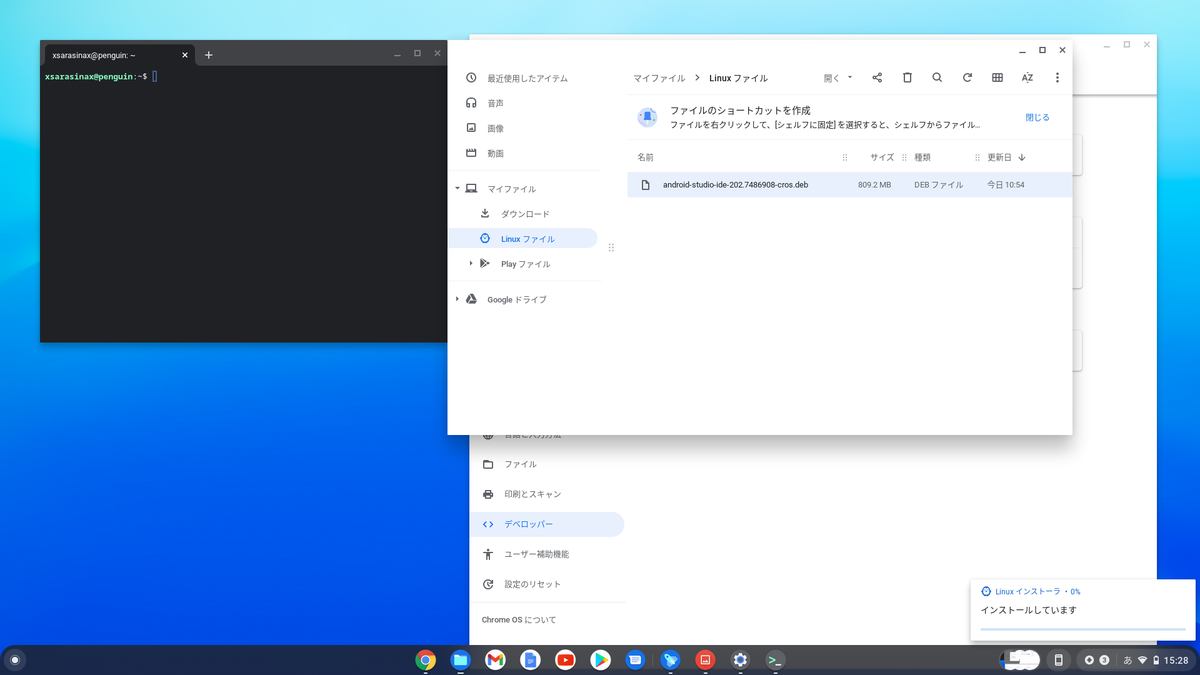The image size is (1200, 675).
Task: Click the 809.2 MB size cell
Action: 874,185
